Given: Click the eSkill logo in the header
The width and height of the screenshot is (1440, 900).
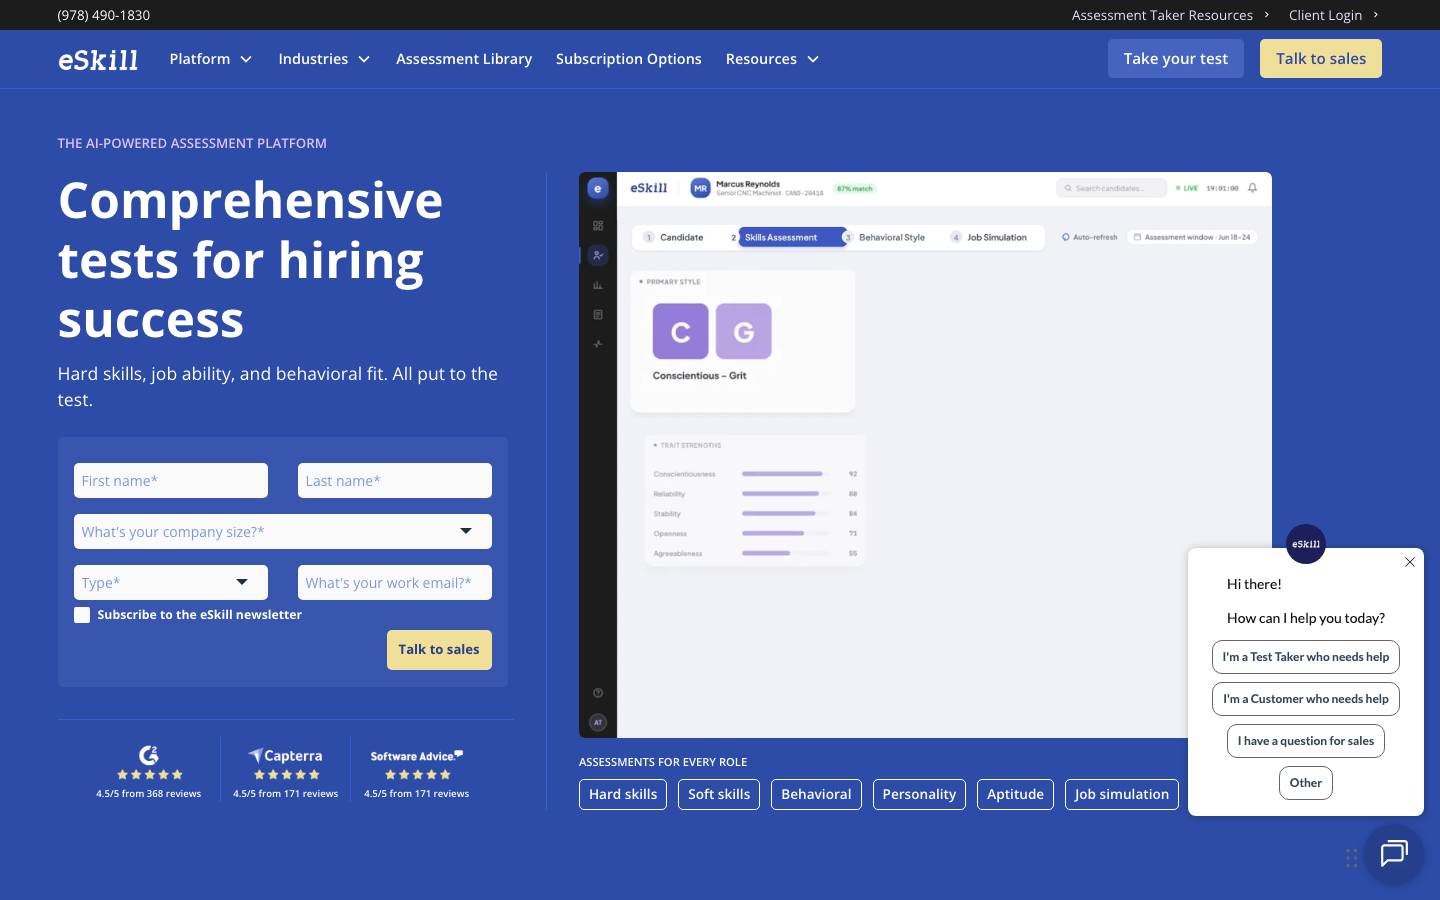Looking at the screenshot, I should pyautogui.click(x=98, y=60).
